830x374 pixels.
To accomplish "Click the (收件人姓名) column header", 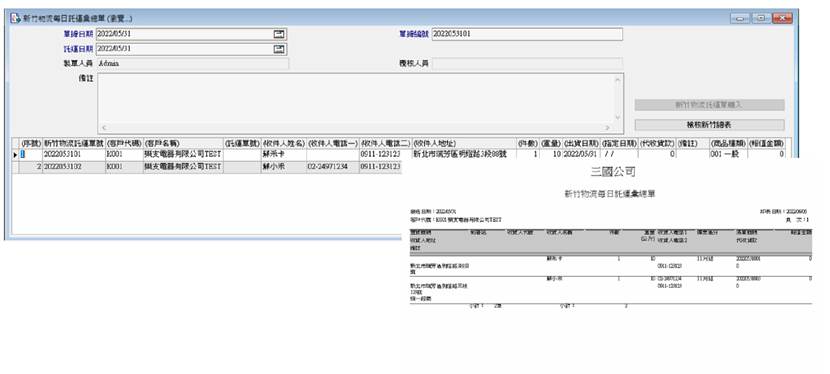I will [x=284, y=144].
